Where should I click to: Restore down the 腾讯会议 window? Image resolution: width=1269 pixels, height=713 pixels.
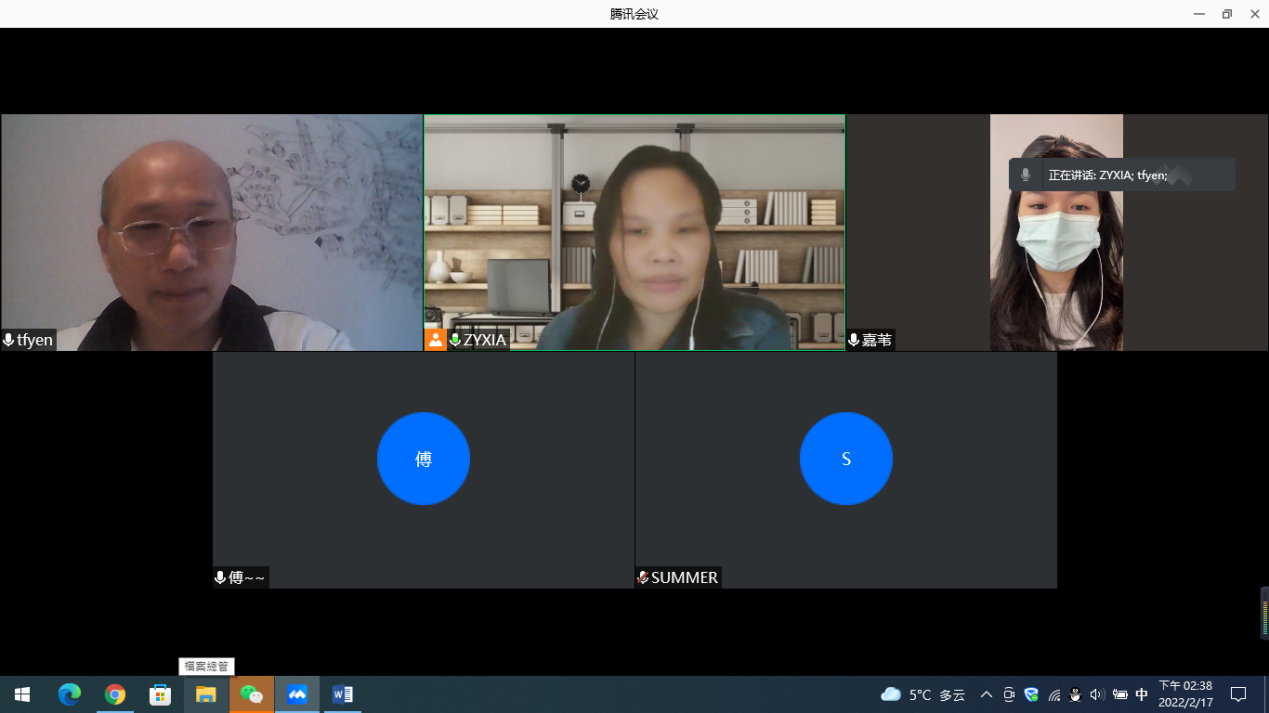(x=1227, y=14)
